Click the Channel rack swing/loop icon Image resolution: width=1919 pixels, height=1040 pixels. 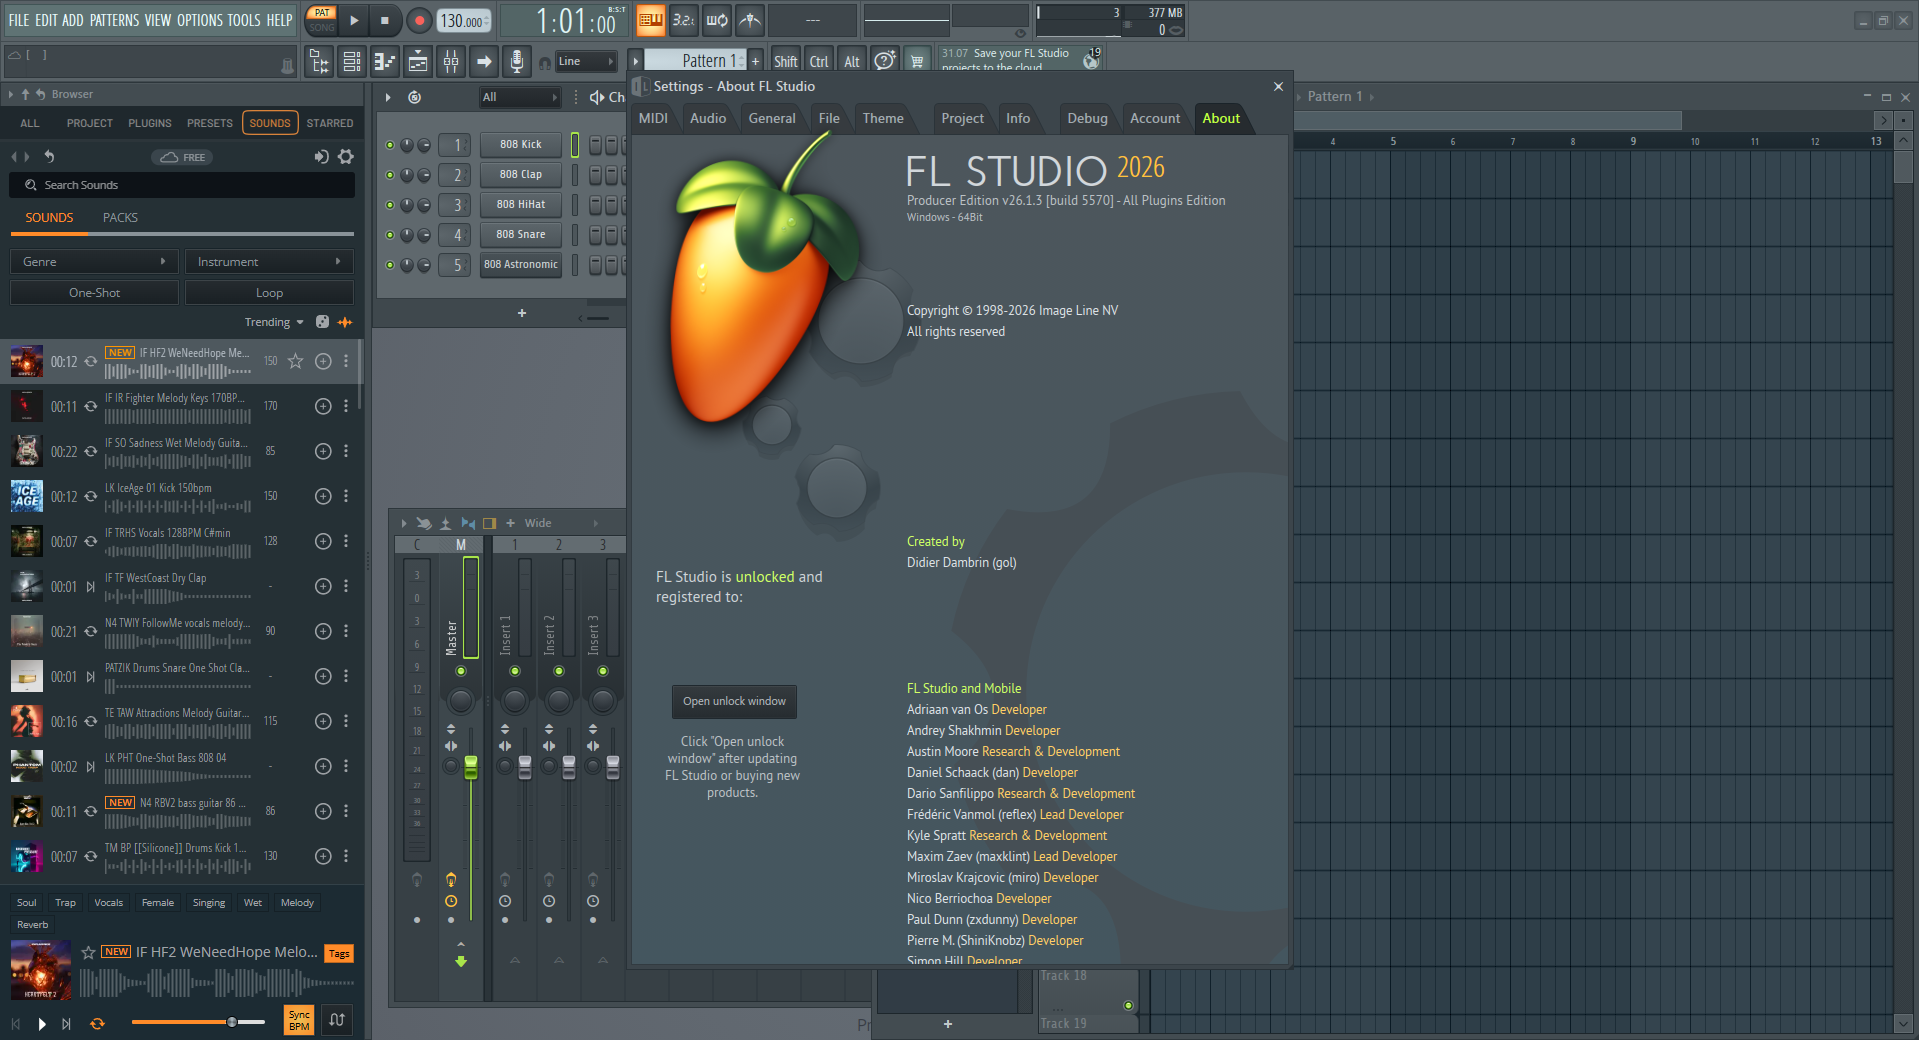(414, 97)
